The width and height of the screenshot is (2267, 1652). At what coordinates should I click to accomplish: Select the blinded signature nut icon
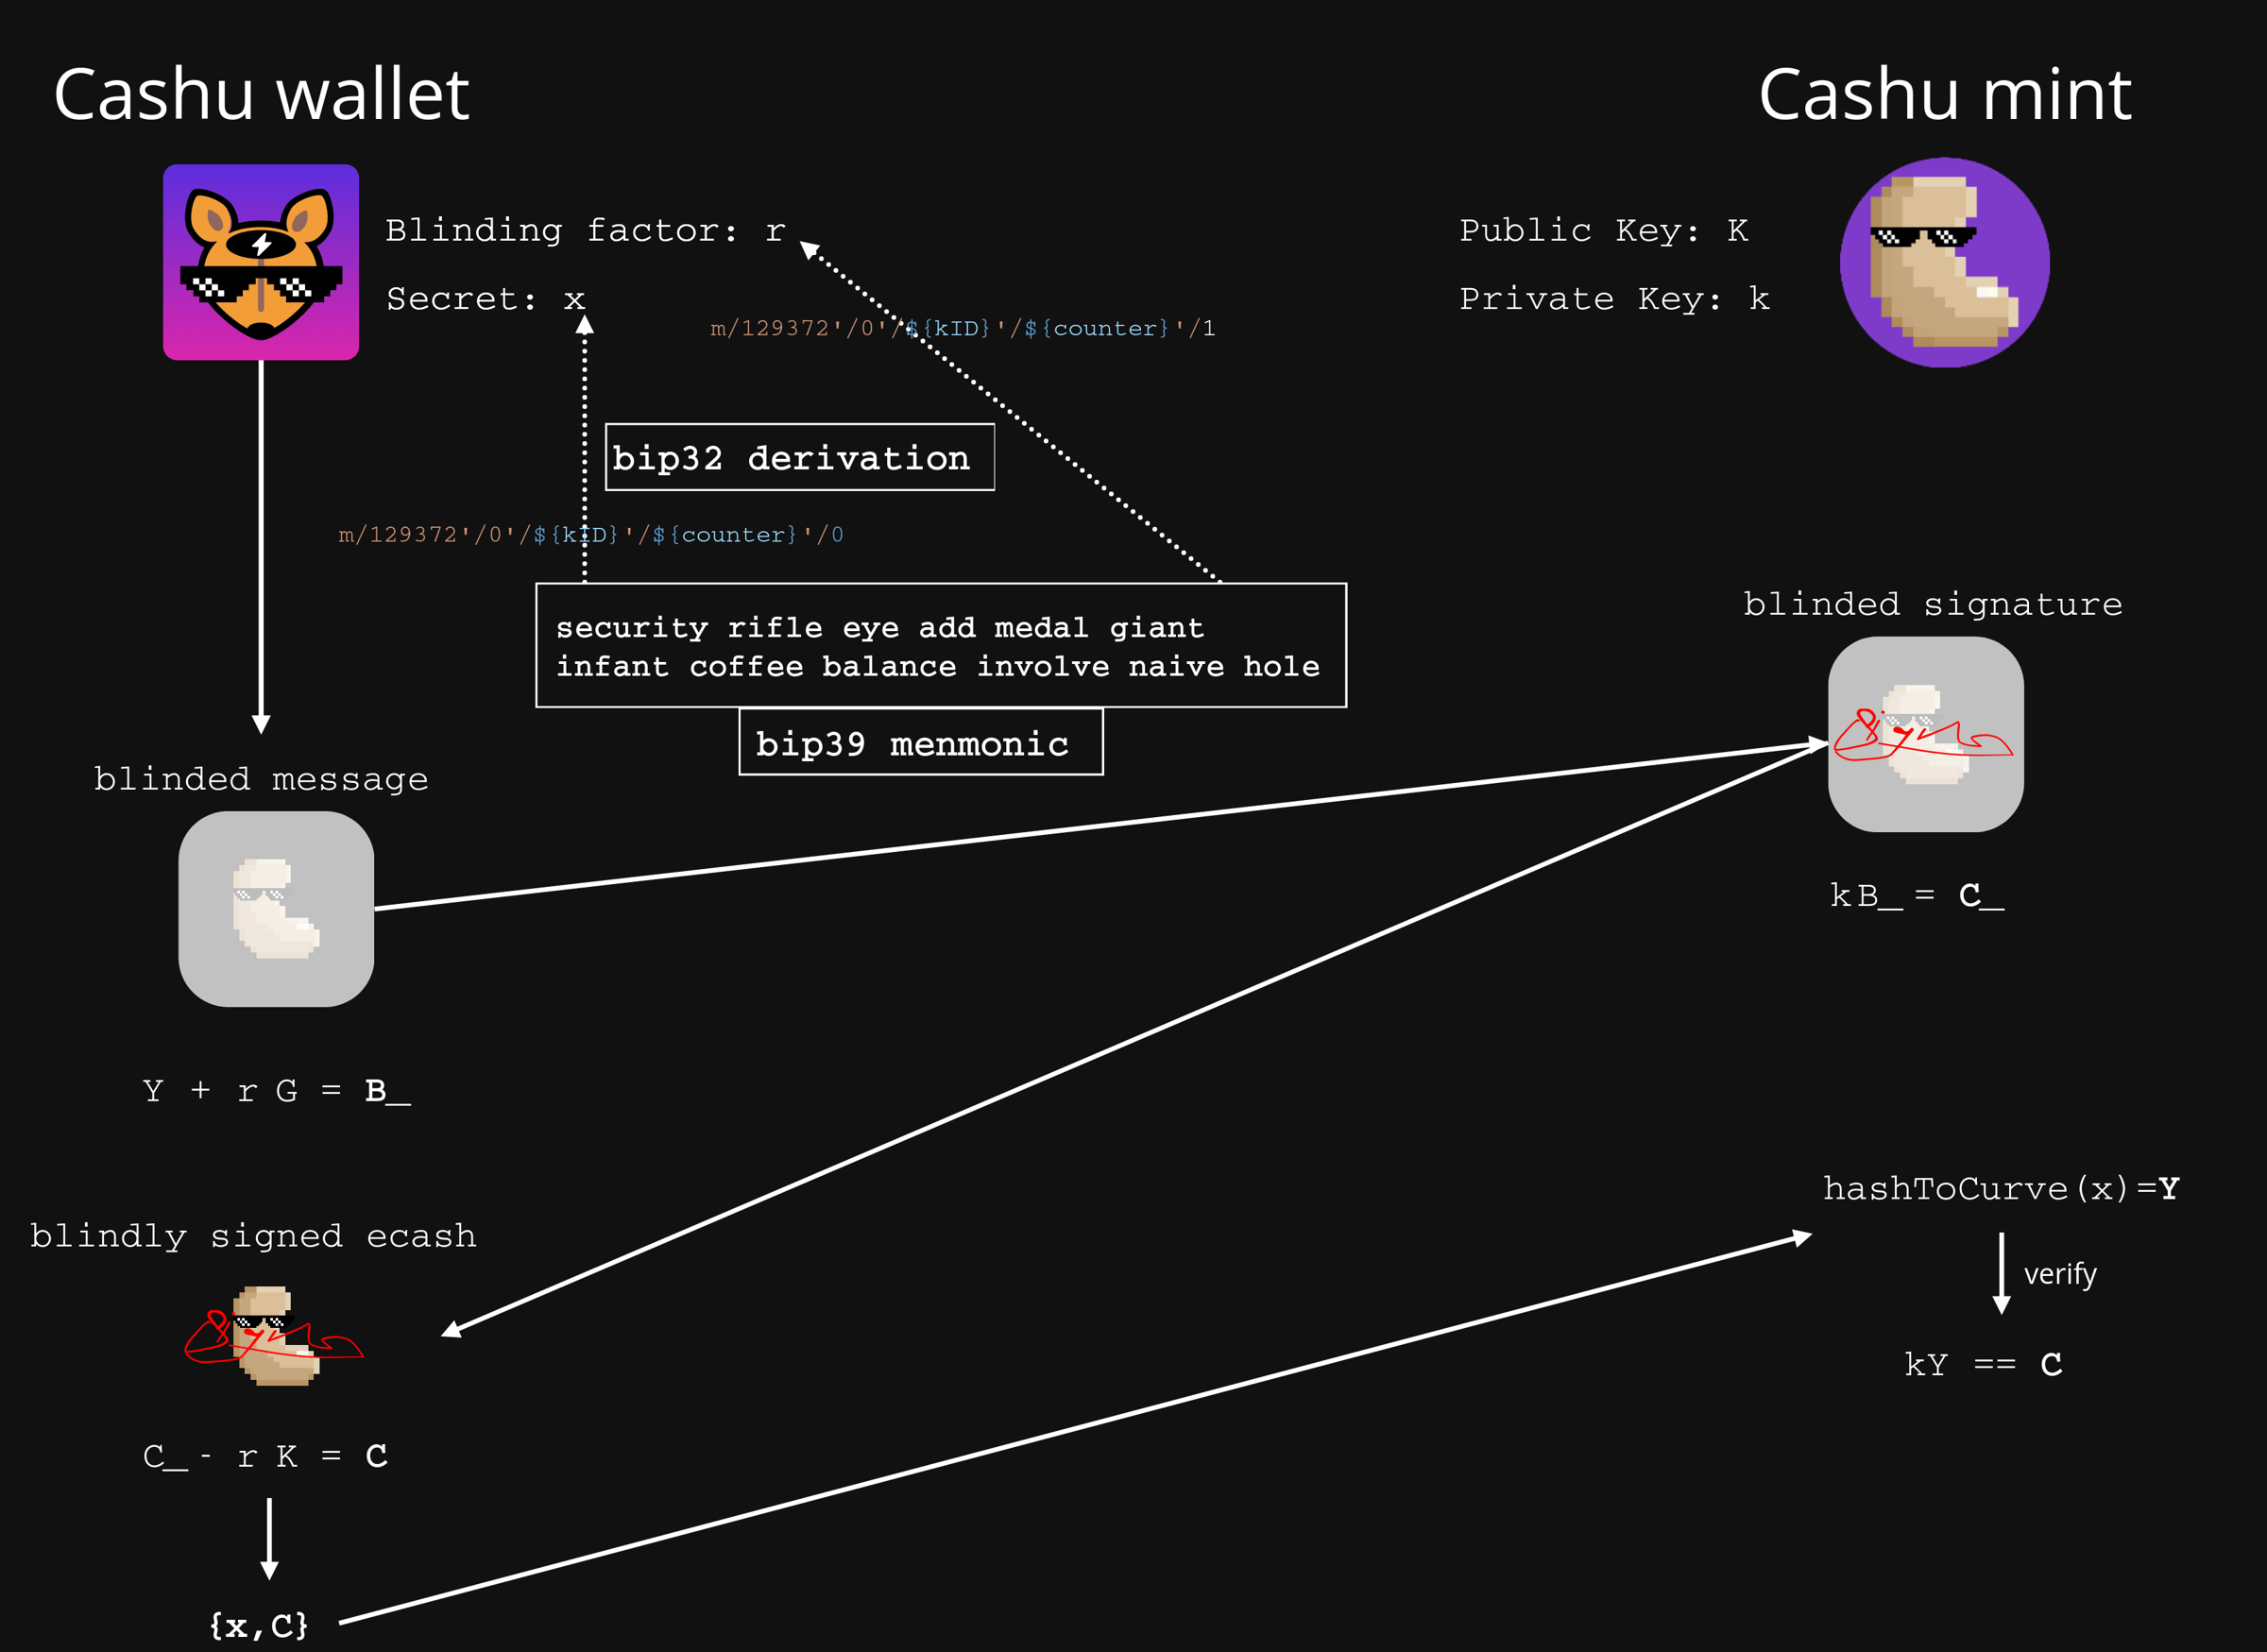click(x=1925, y=734)
